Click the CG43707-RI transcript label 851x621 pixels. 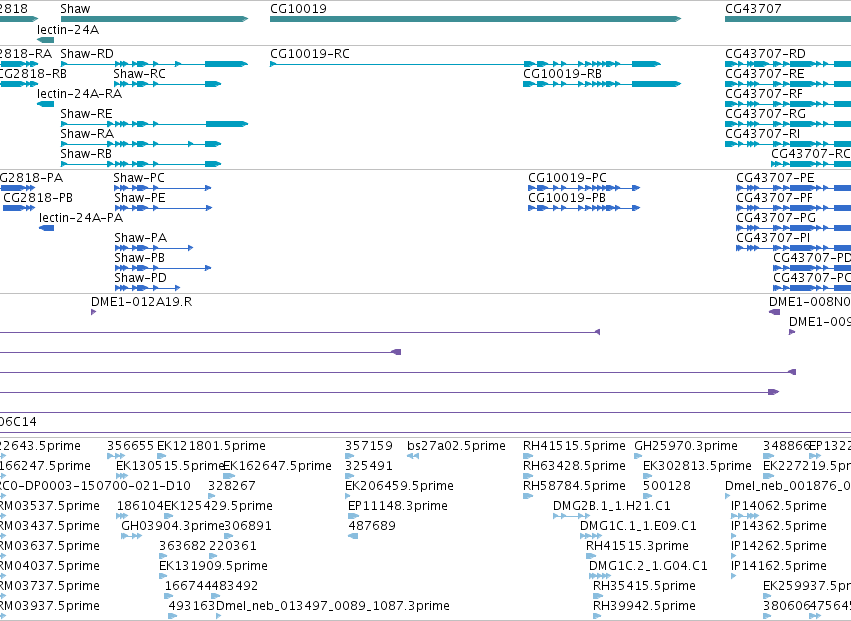[x=763, y=134]
